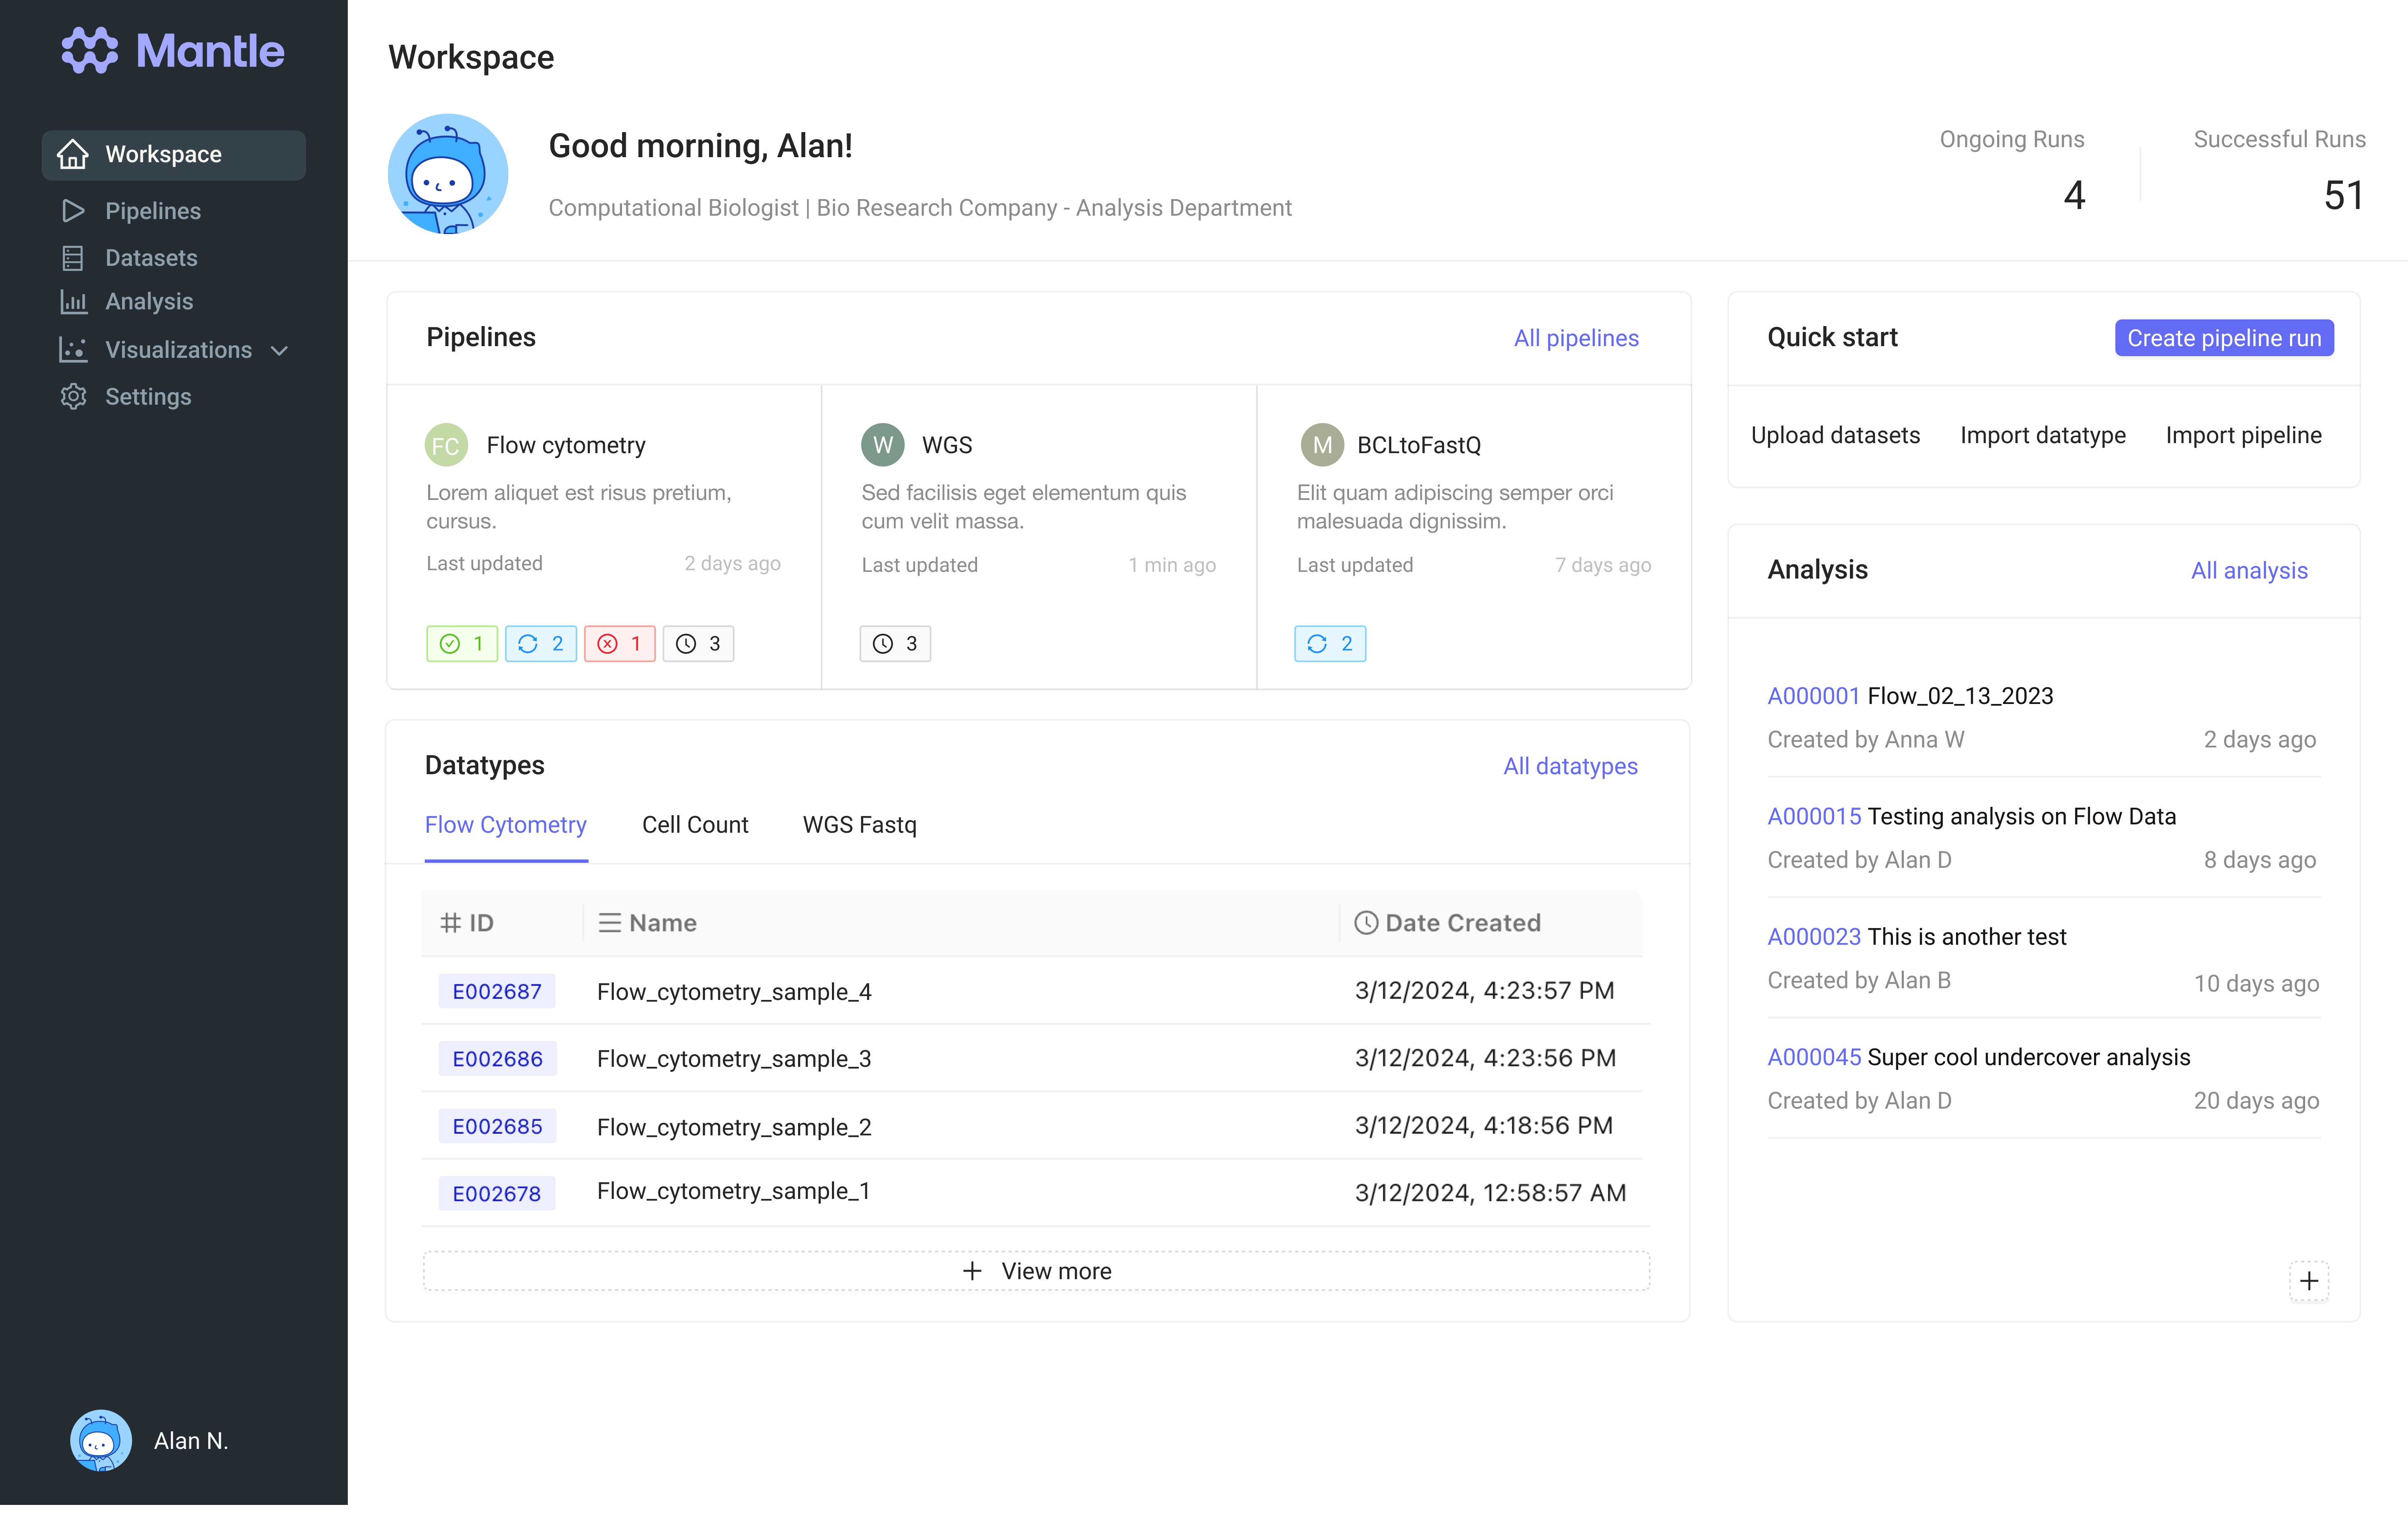This screenshot has height=1530, width=2408.
Task: Click the Pipelines play icon
Action: [73, 211]
